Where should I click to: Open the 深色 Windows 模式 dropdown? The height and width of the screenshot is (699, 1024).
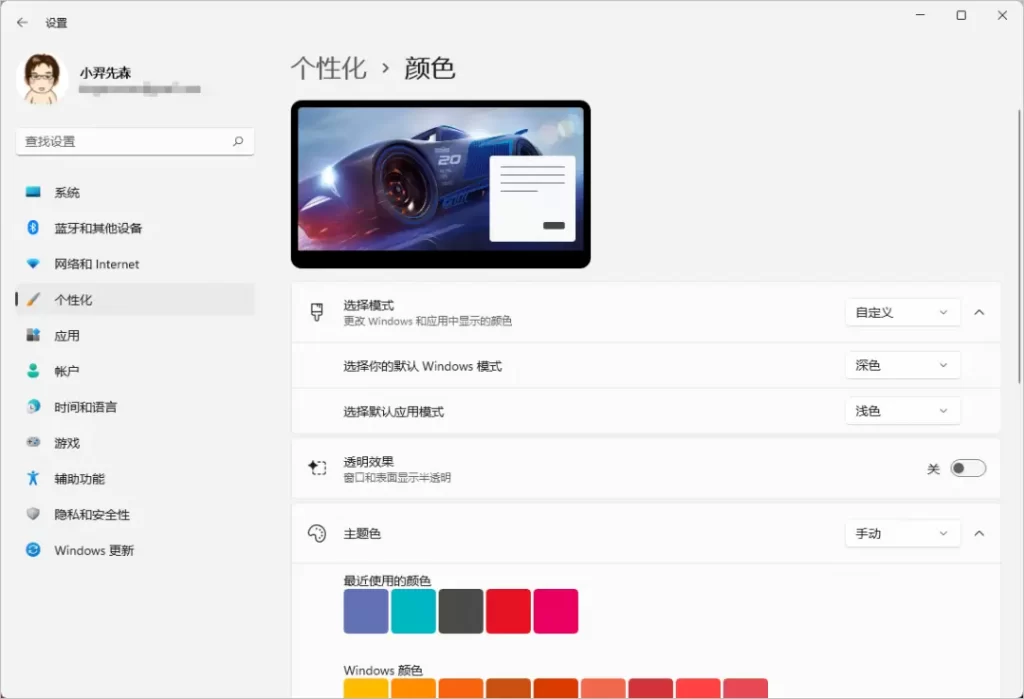pos(901,365)
